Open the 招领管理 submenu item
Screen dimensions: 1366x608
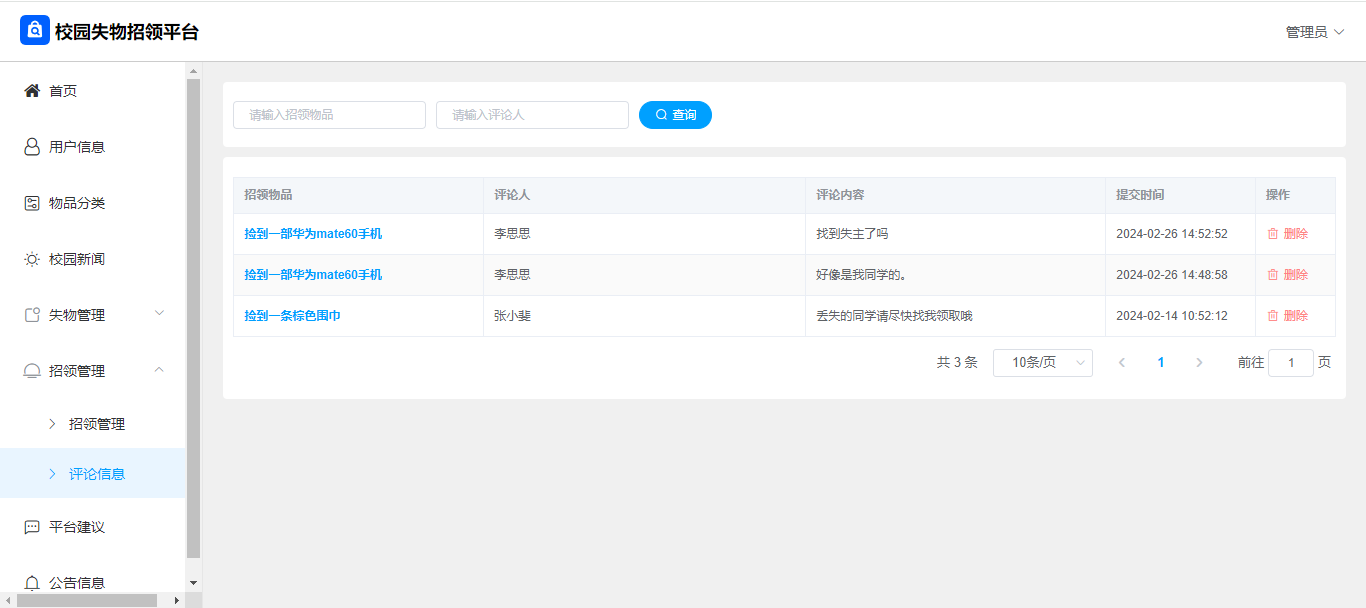pos(97,424)
